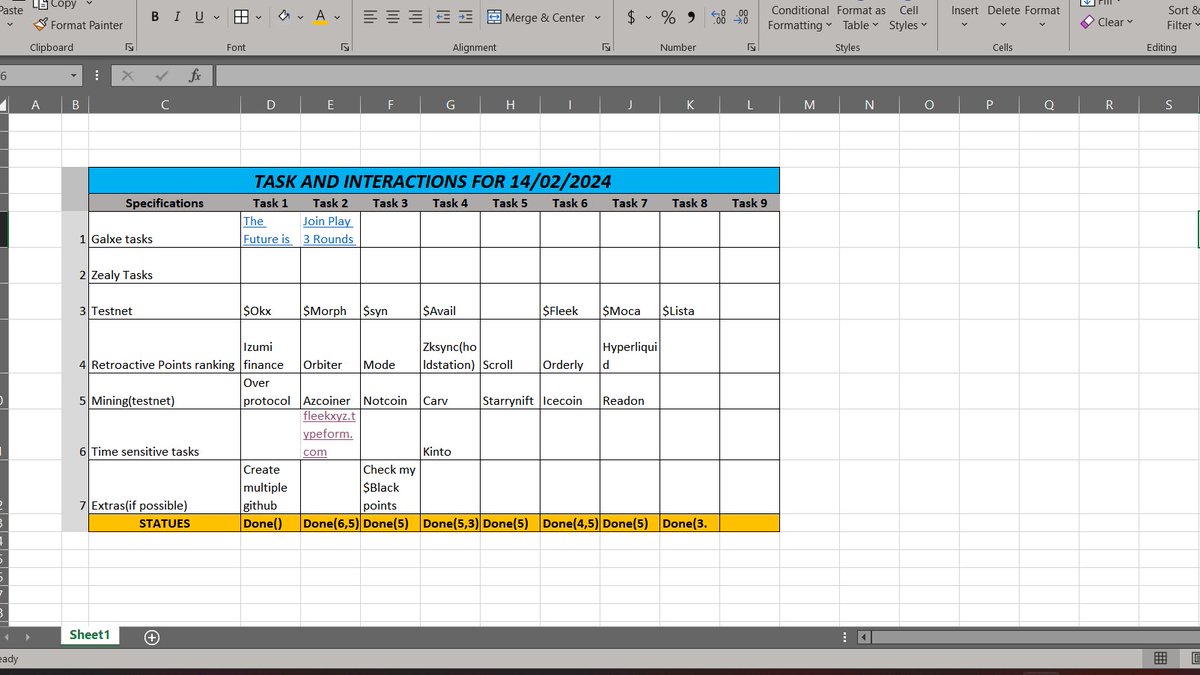Click the formula bar Enter checkmark
The image size is (1200, 675).
(162, 75)
